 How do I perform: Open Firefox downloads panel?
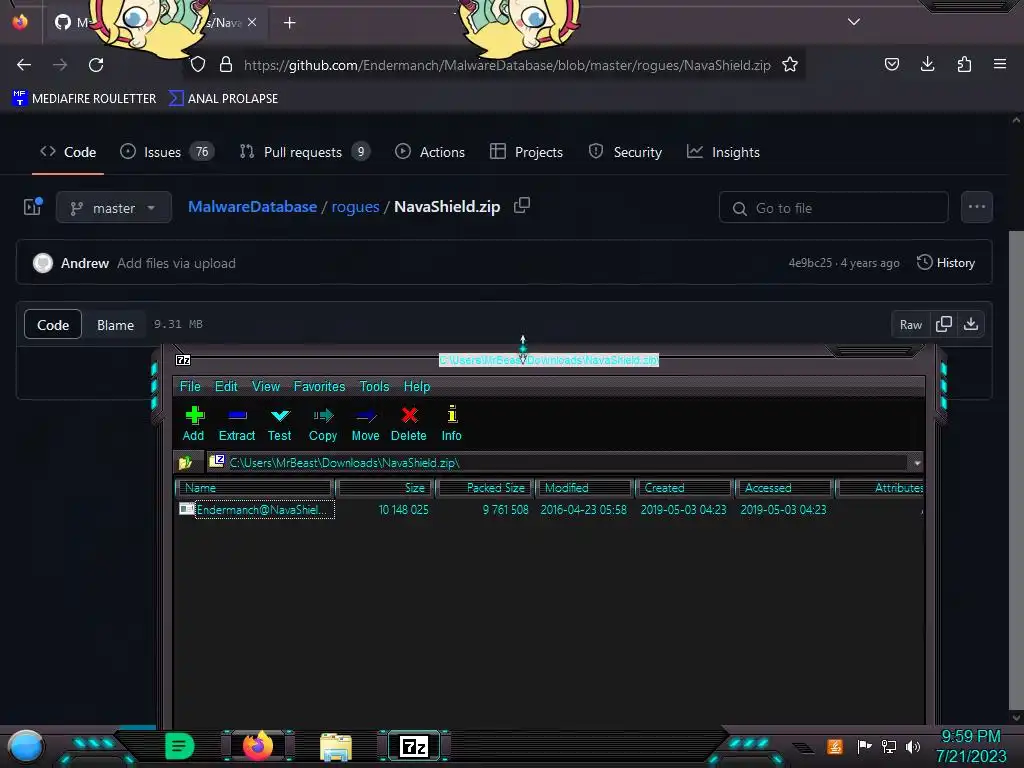[x=927, y=64]
